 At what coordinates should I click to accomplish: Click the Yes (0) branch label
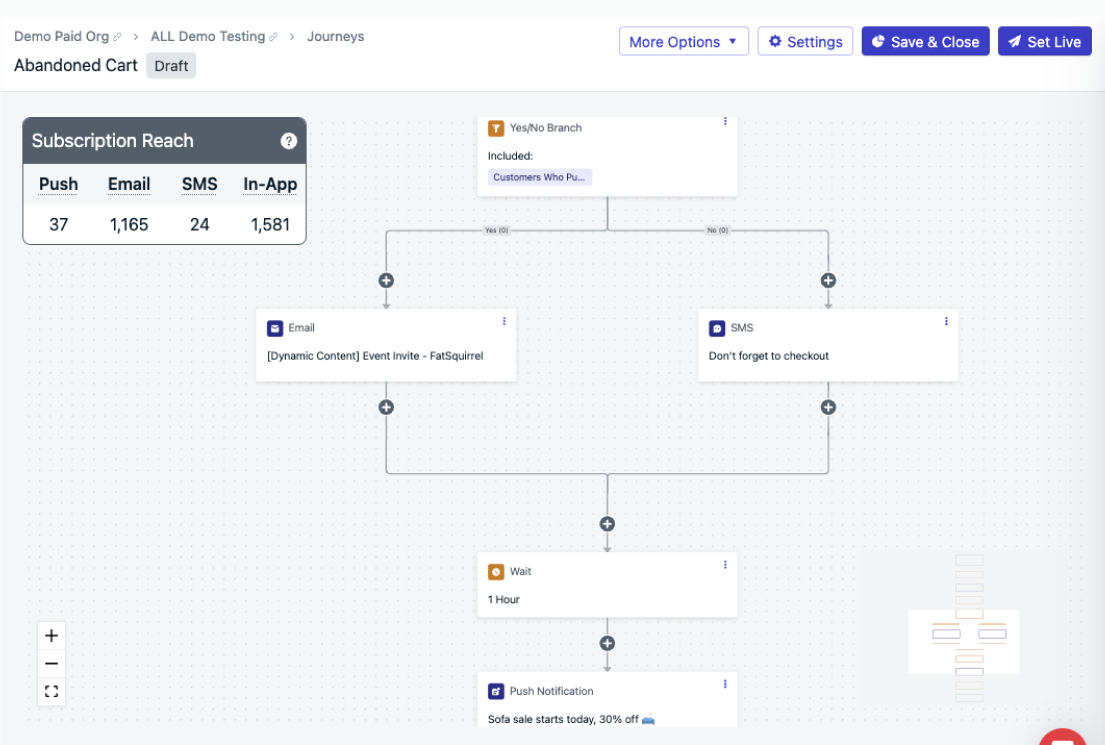click(x=497, y=230)
